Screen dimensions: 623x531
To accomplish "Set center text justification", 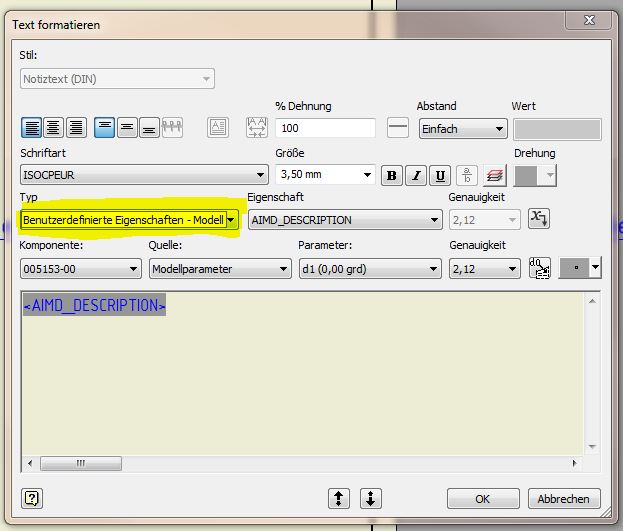I will tap(53, 128).
